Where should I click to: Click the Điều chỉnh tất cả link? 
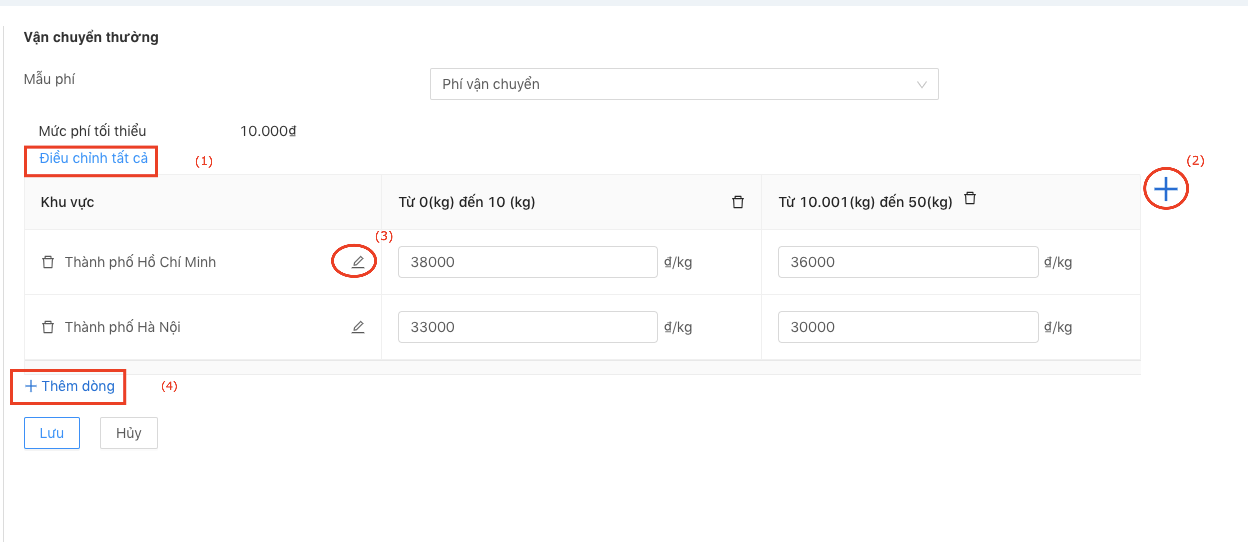(x=93, y=158)
